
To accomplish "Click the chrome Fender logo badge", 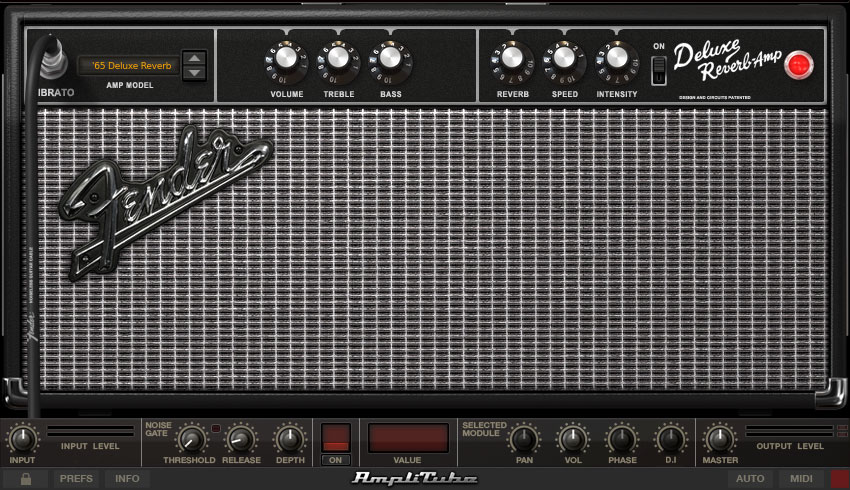I will point(164,202).
